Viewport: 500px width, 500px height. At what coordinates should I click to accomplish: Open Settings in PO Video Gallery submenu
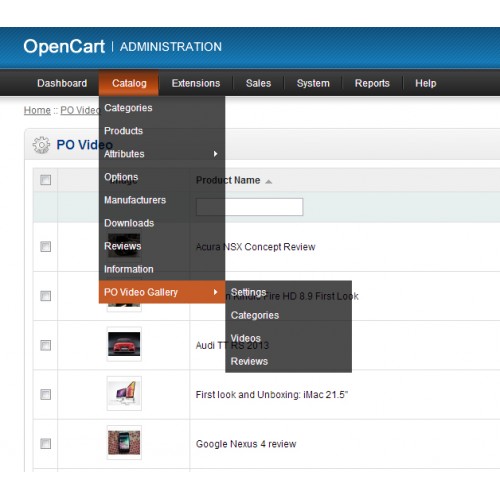(x=289, y=292)
